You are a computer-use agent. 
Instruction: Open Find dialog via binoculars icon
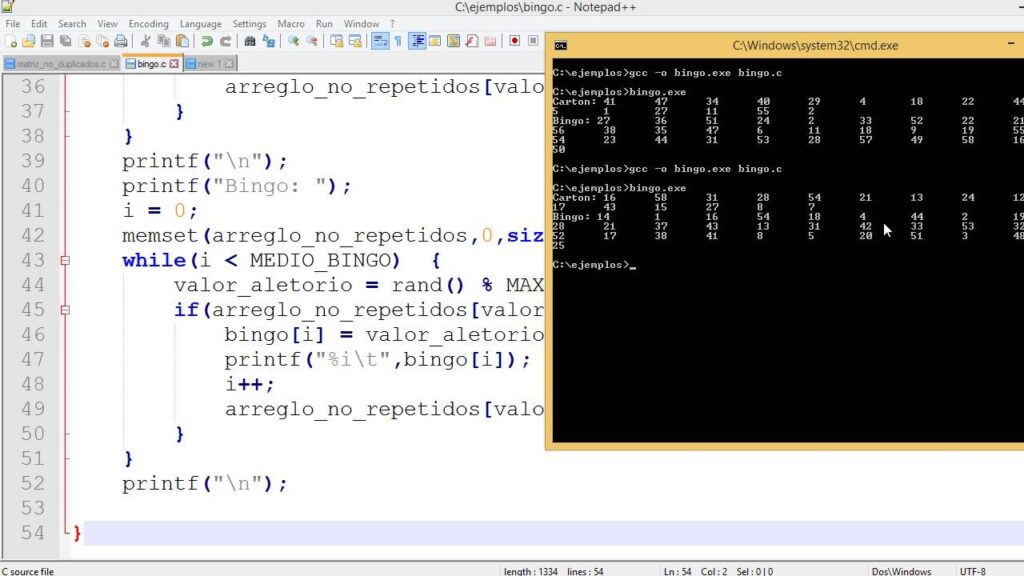tap(249, 43)
